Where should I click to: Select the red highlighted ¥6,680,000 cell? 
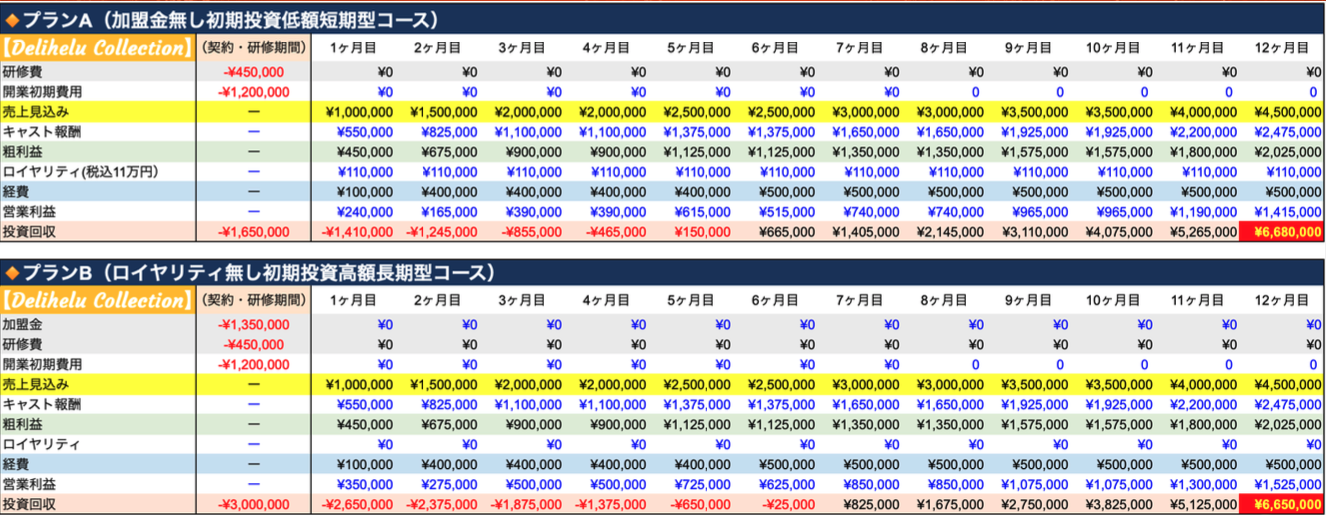(x=1281, y=231)
